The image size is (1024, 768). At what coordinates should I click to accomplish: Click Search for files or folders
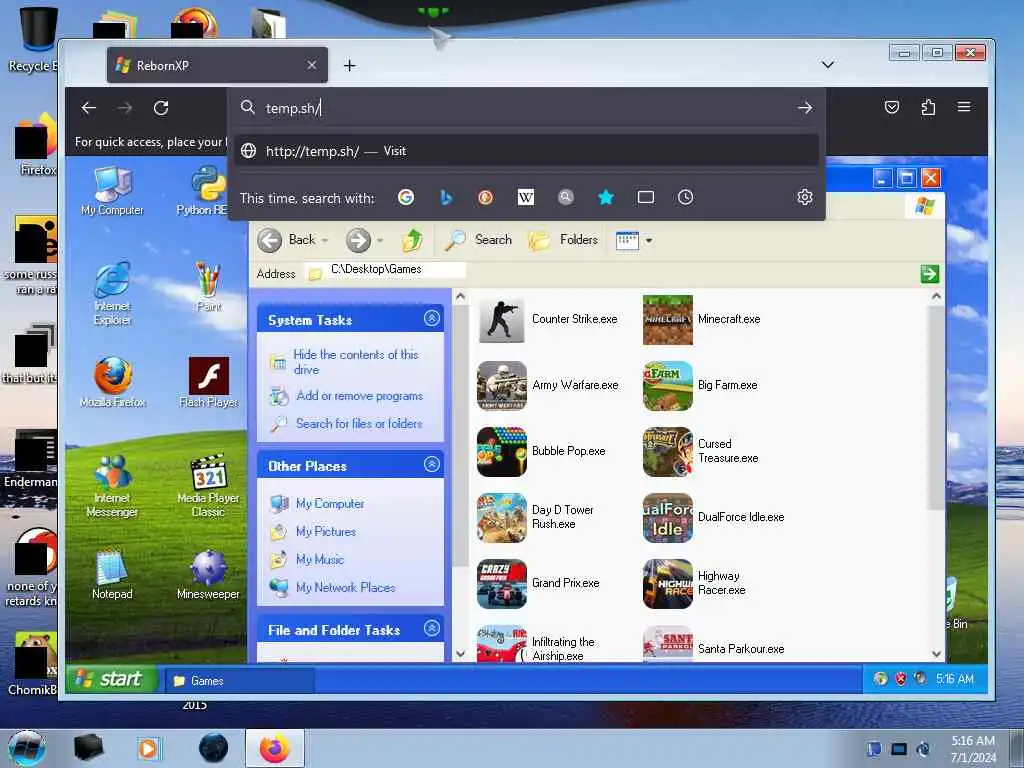click(359, 423)
